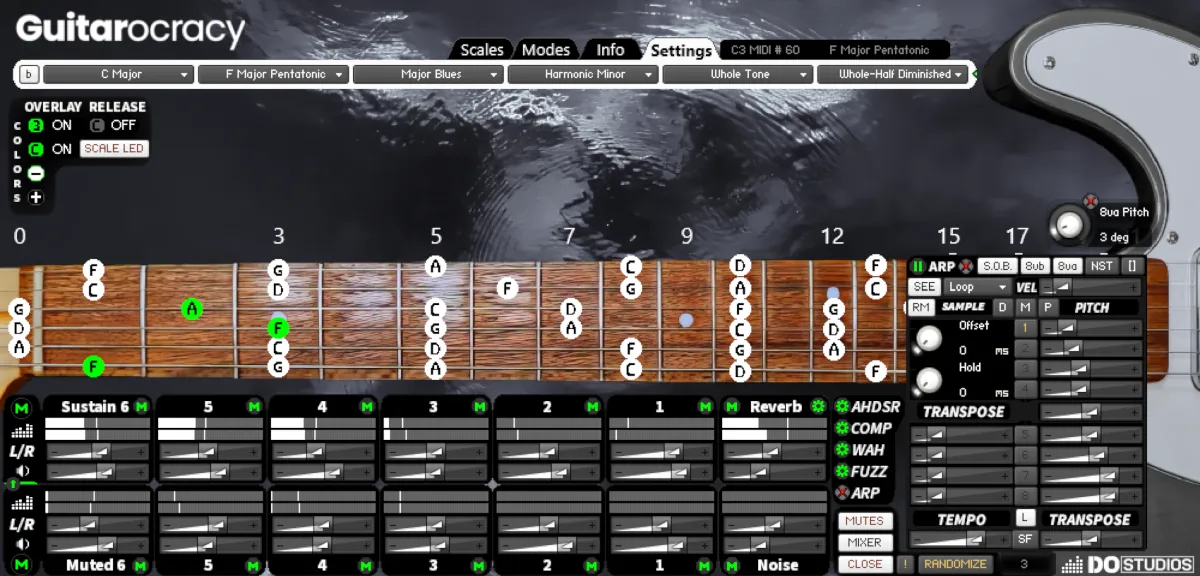Click the Offset knob
Viewport: 1200px width, 576px height.
pyautogui.click(x=929, y=339)
